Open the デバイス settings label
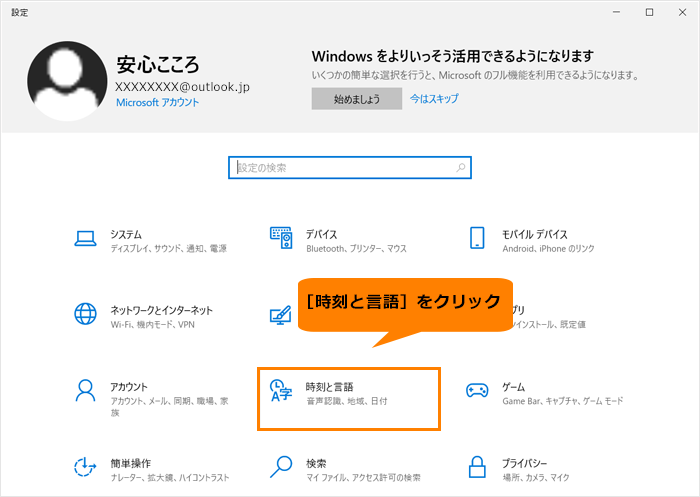 point(321,234)
